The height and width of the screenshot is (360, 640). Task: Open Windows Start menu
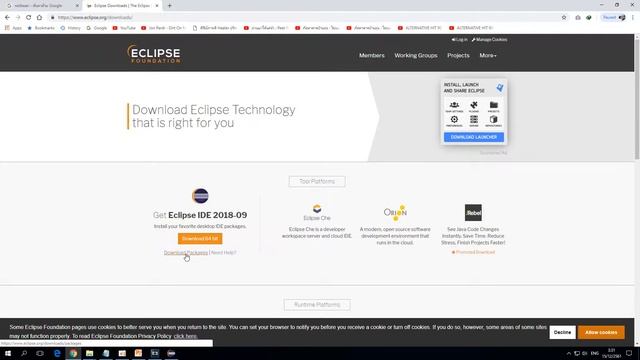[x=8, y=353]
